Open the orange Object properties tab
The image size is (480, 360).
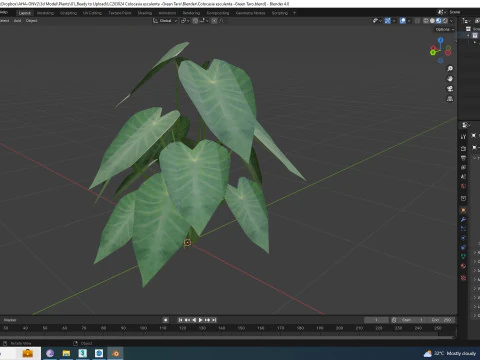click(463, 210)
